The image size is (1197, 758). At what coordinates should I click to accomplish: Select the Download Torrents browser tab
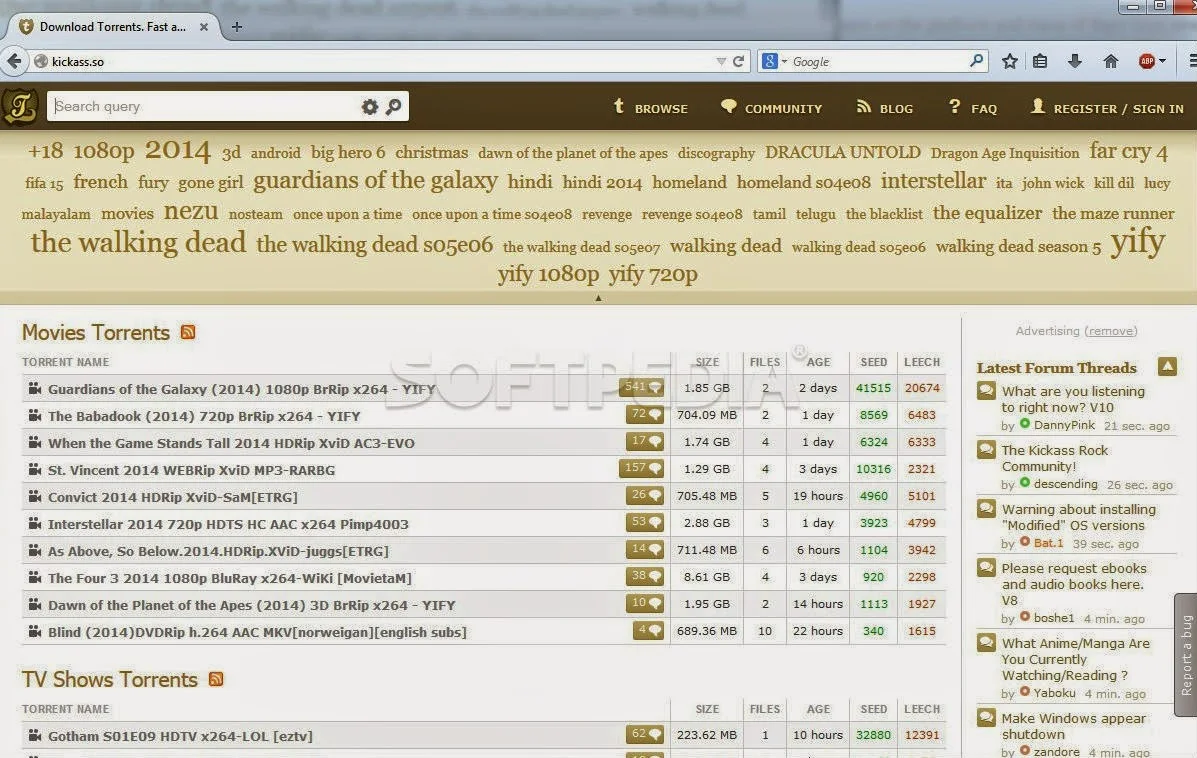tap(113, 27)
